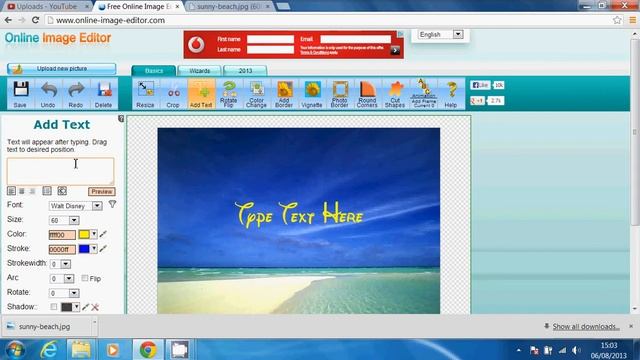Image resolution: width=640 pixels, height=360 pixels.
Task: Align text left in Add Text panel
Action: [11, 191]
